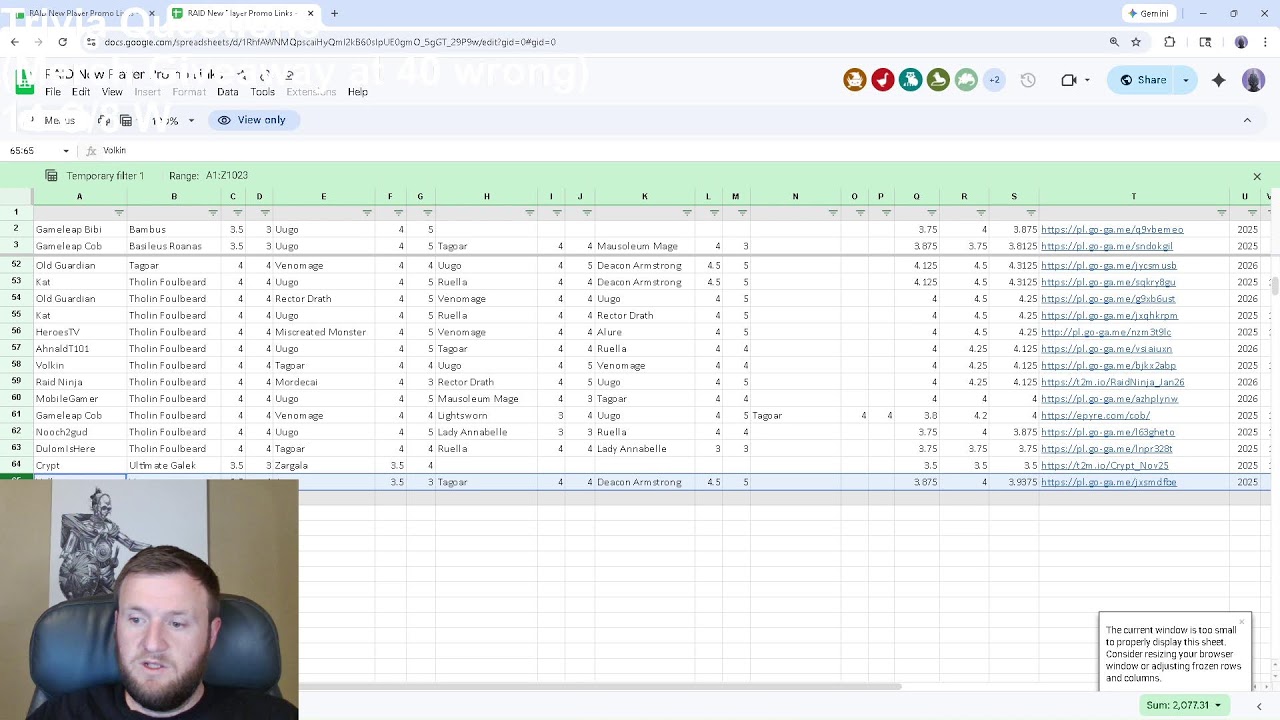The width and height of the screenshot is (1280, 720).
Task: Open column B filter dropdown
Action: [x=213, y=213]
